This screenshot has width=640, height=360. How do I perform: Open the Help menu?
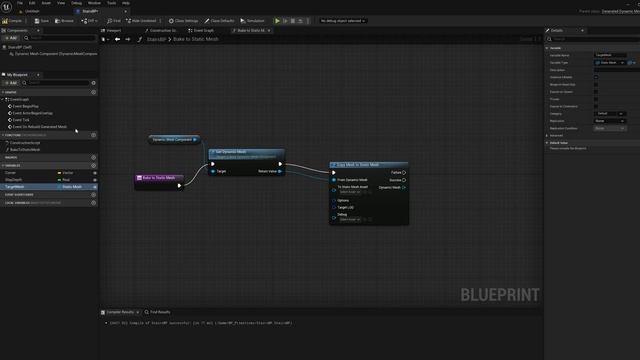point(126,3)
